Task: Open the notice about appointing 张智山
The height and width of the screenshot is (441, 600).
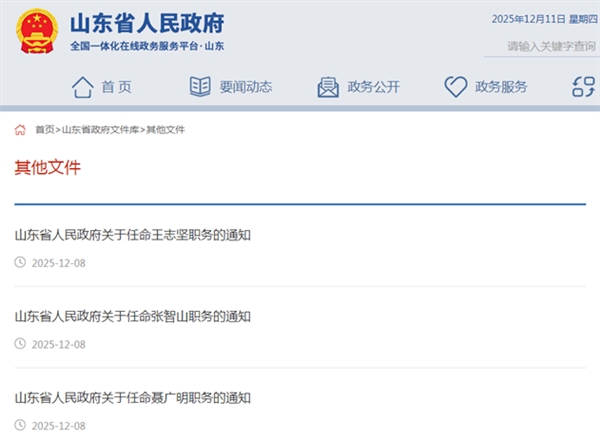Action: [132, 317]
